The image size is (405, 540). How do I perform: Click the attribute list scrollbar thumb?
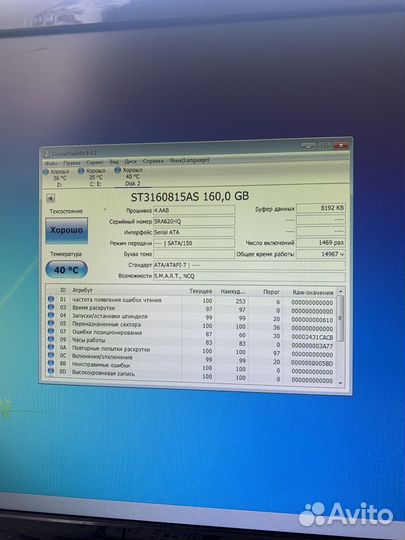[340, 319]
